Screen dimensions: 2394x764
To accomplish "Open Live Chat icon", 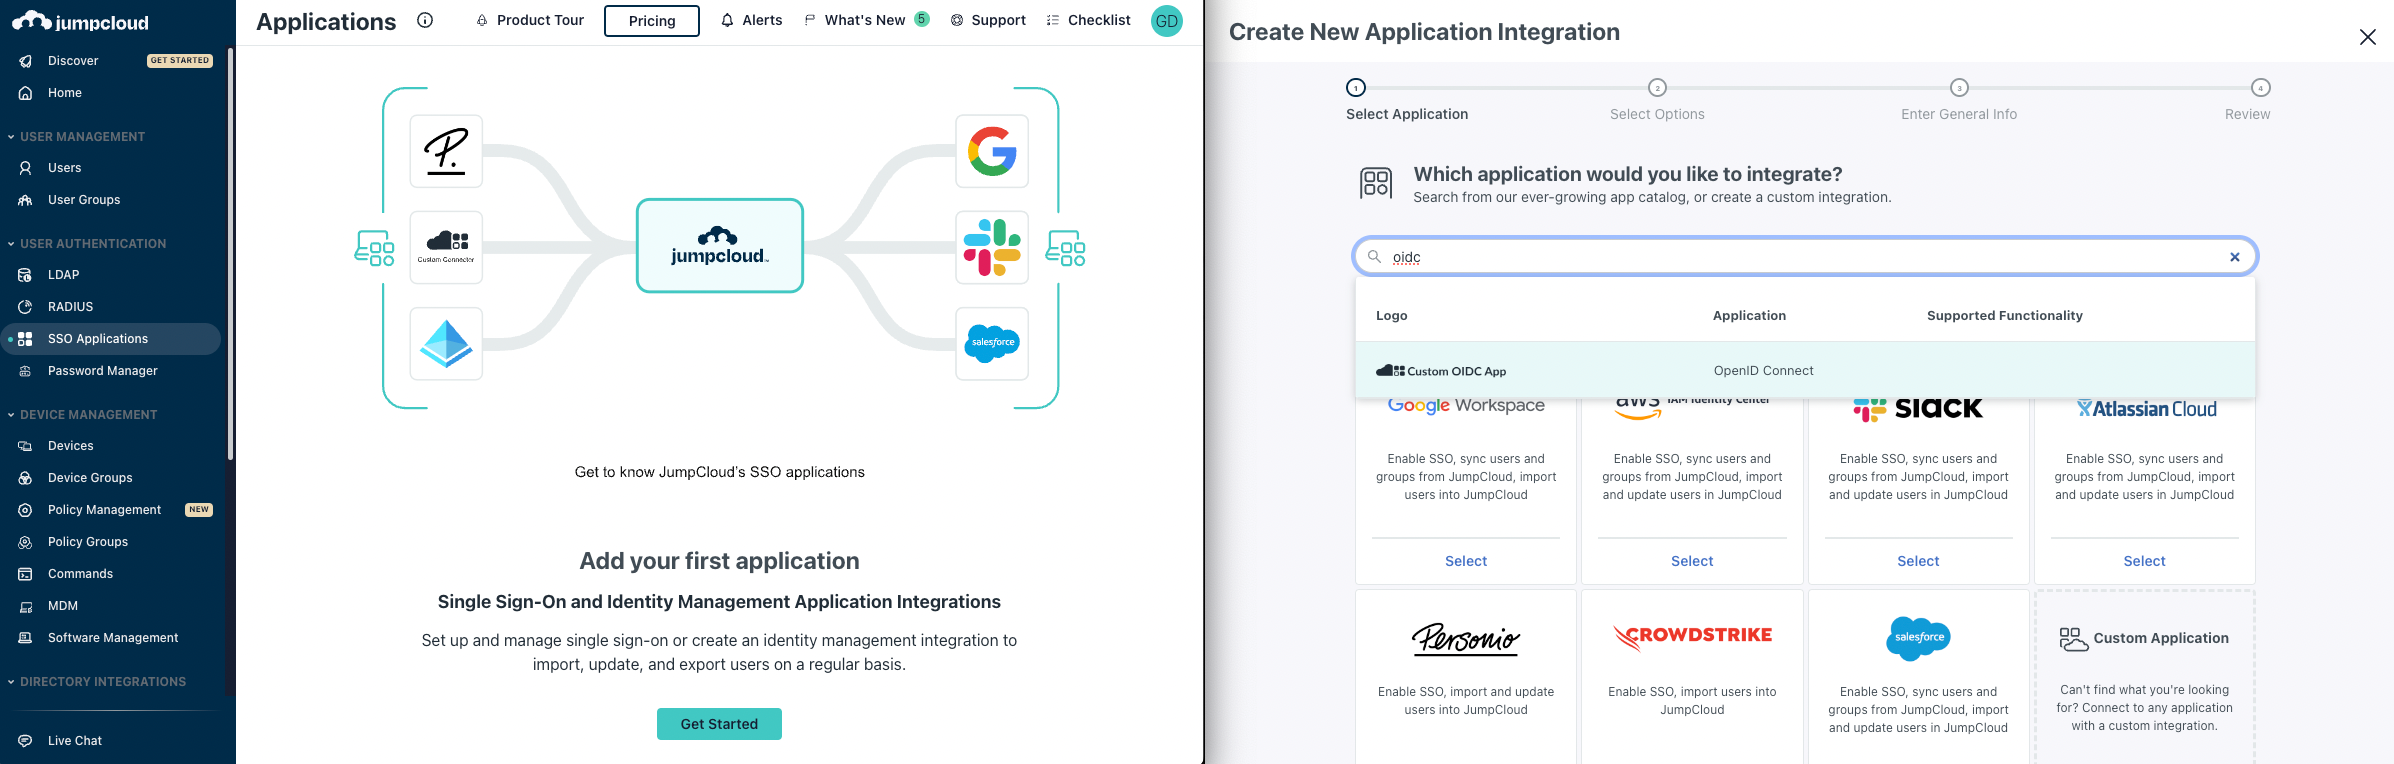I will coord(26,741).
